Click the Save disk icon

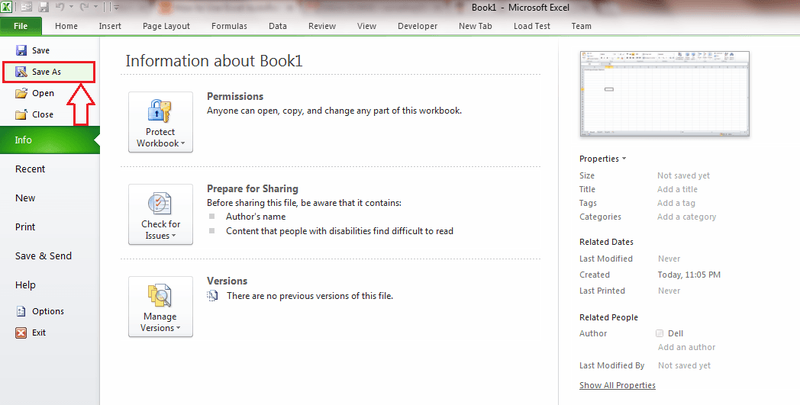(21, 50)
